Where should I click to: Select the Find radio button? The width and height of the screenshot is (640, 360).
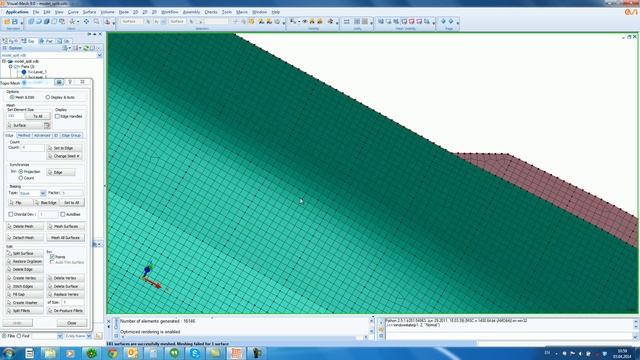pyautogui.click(x=19, y=336)
